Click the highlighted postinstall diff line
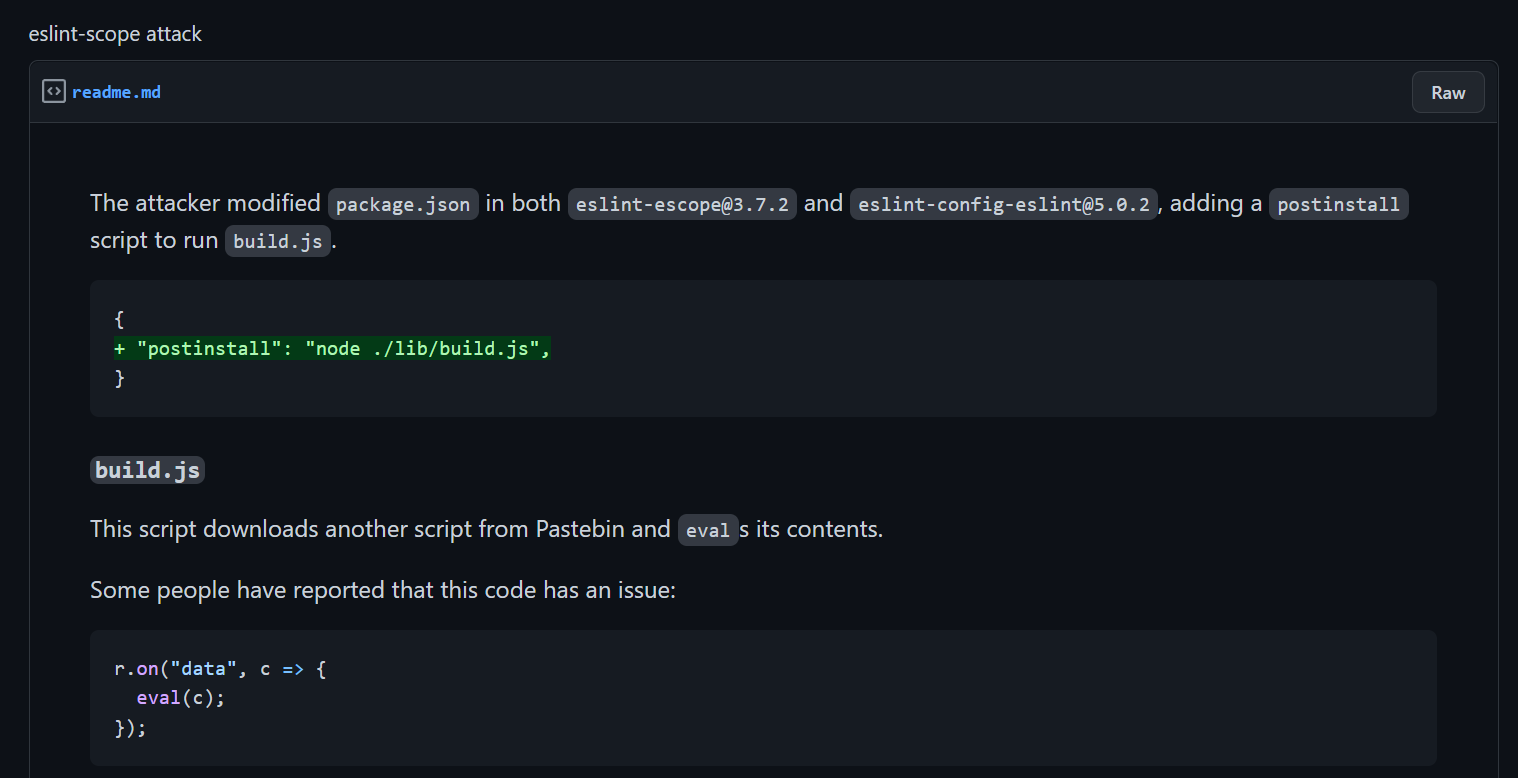Screen dimensions: 1518x778 333,349
